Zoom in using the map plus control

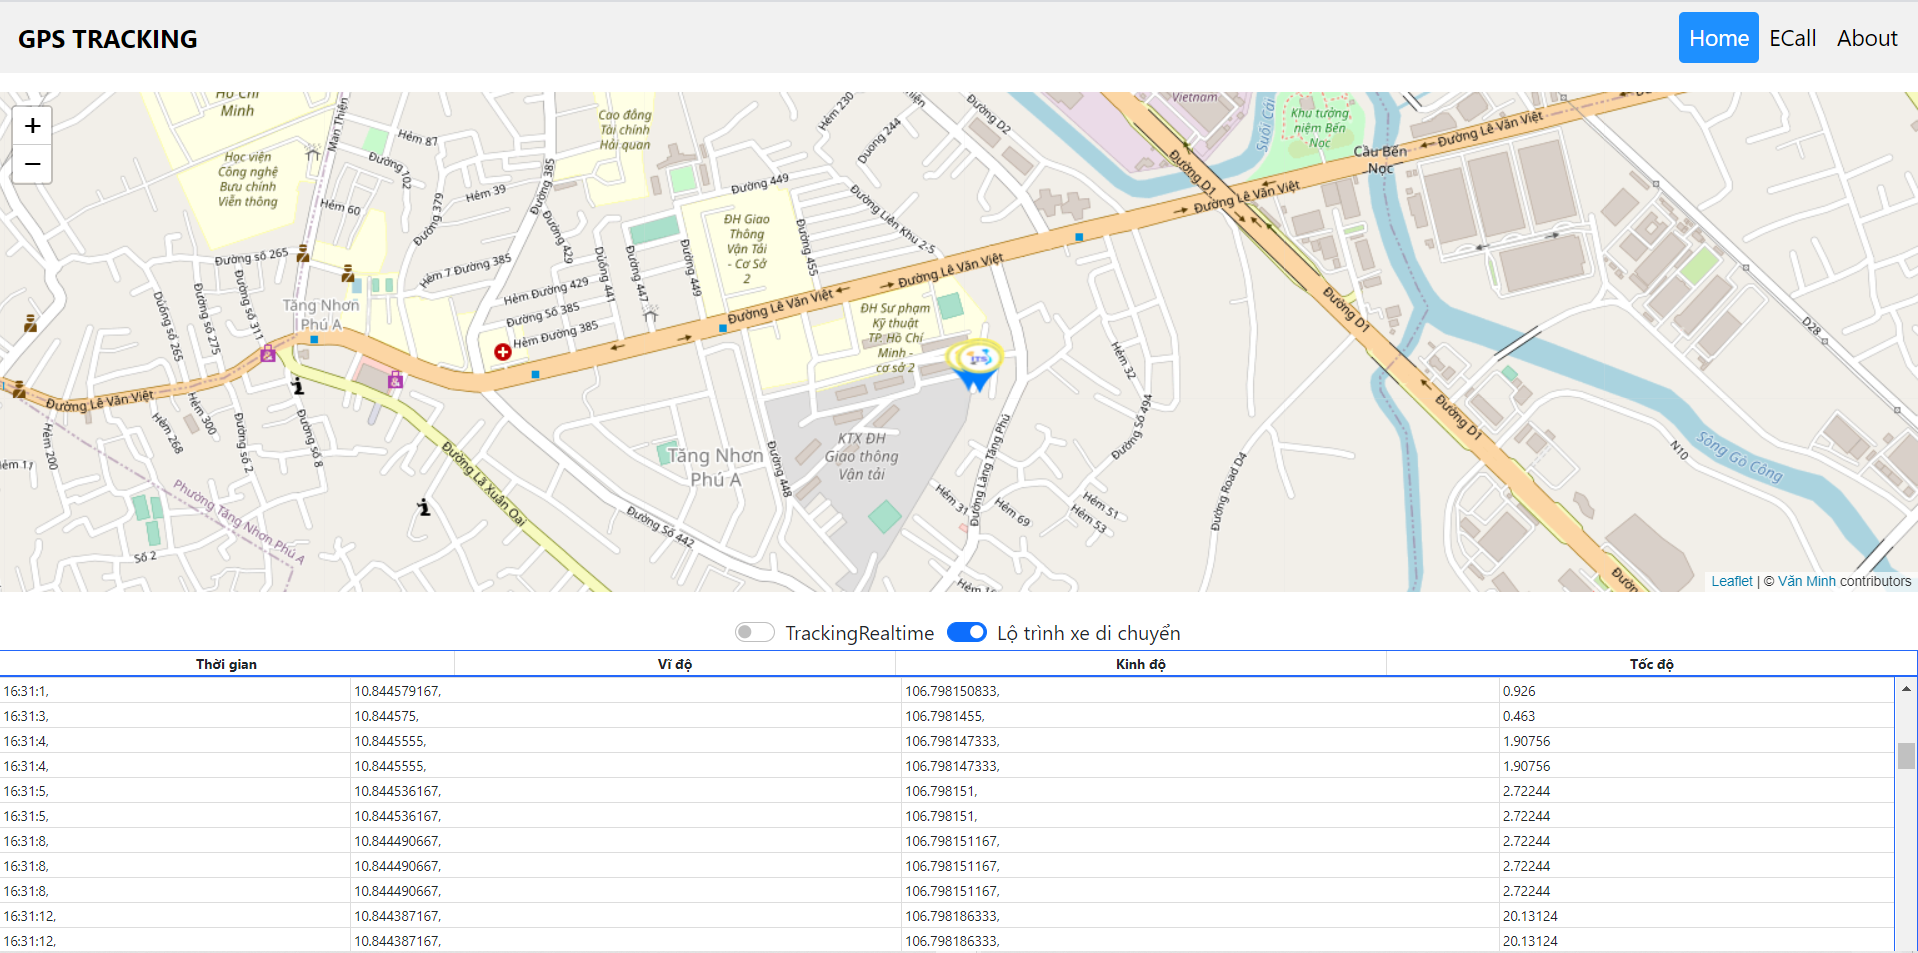(32, 124)
